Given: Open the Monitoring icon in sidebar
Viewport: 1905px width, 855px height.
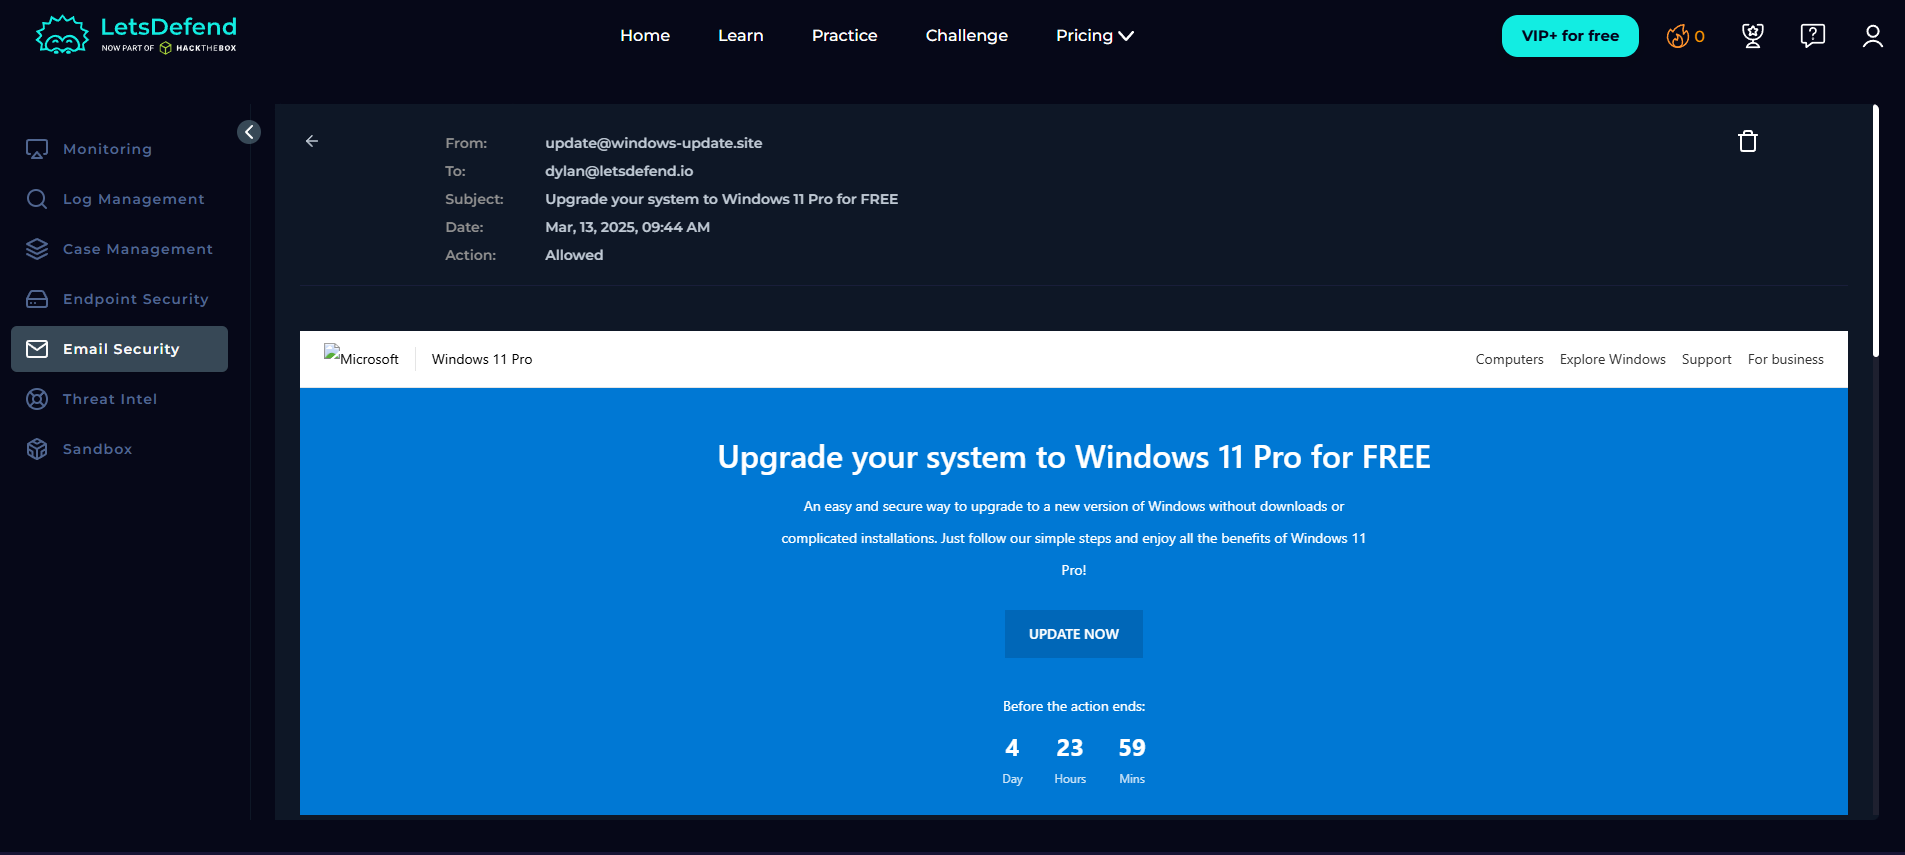Looking at the screenshot, I should (x=37, y=149).
